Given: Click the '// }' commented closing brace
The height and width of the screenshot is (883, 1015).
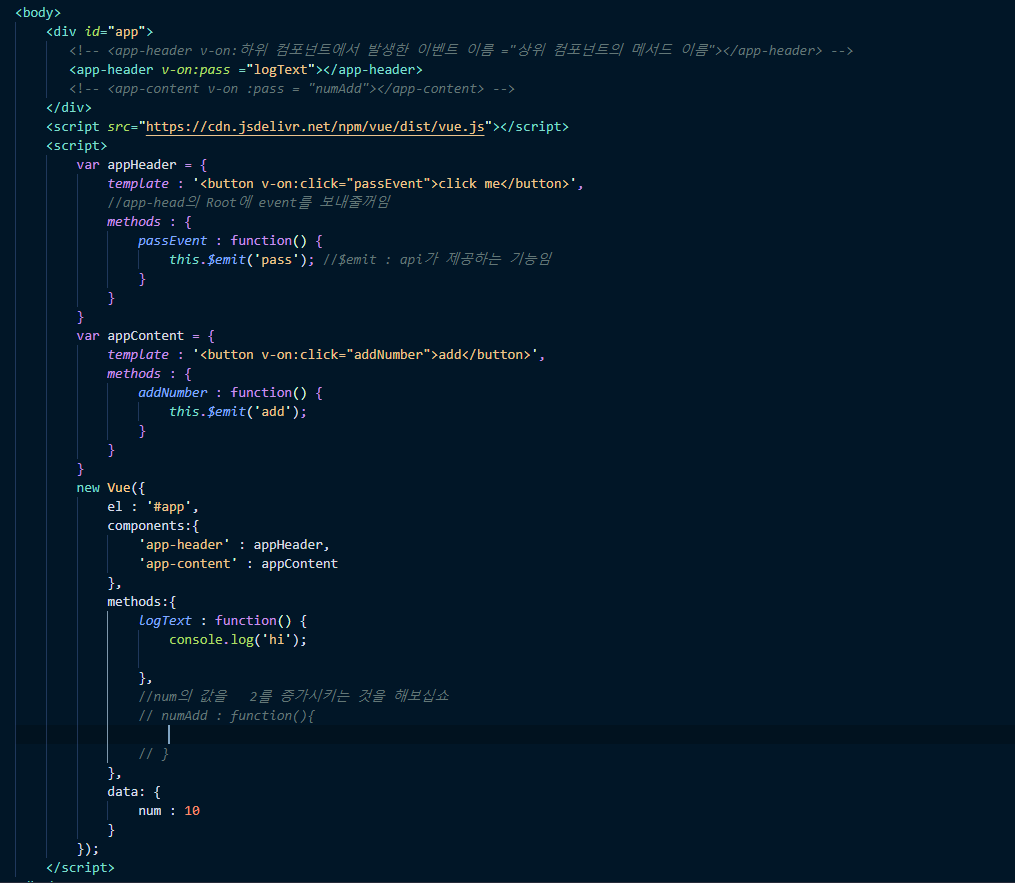Looking at the screenshot, I should coord(153,754).
